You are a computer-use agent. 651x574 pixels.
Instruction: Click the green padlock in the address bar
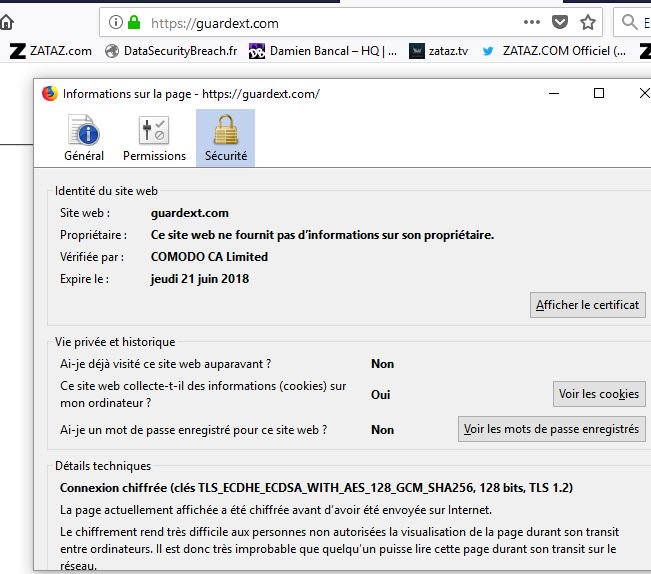click(x=134, y=22)
